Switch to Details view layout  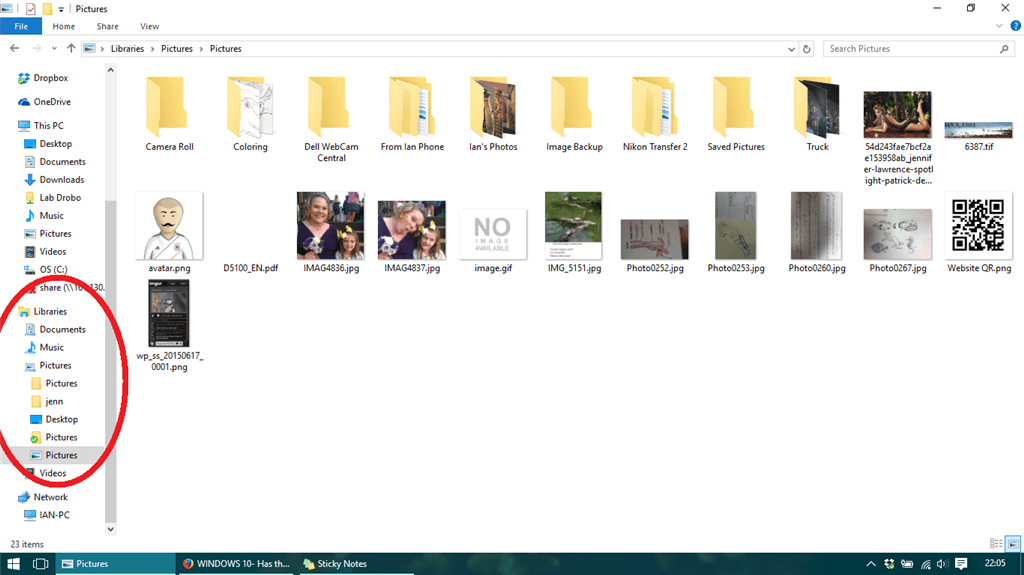click(995, 543)
